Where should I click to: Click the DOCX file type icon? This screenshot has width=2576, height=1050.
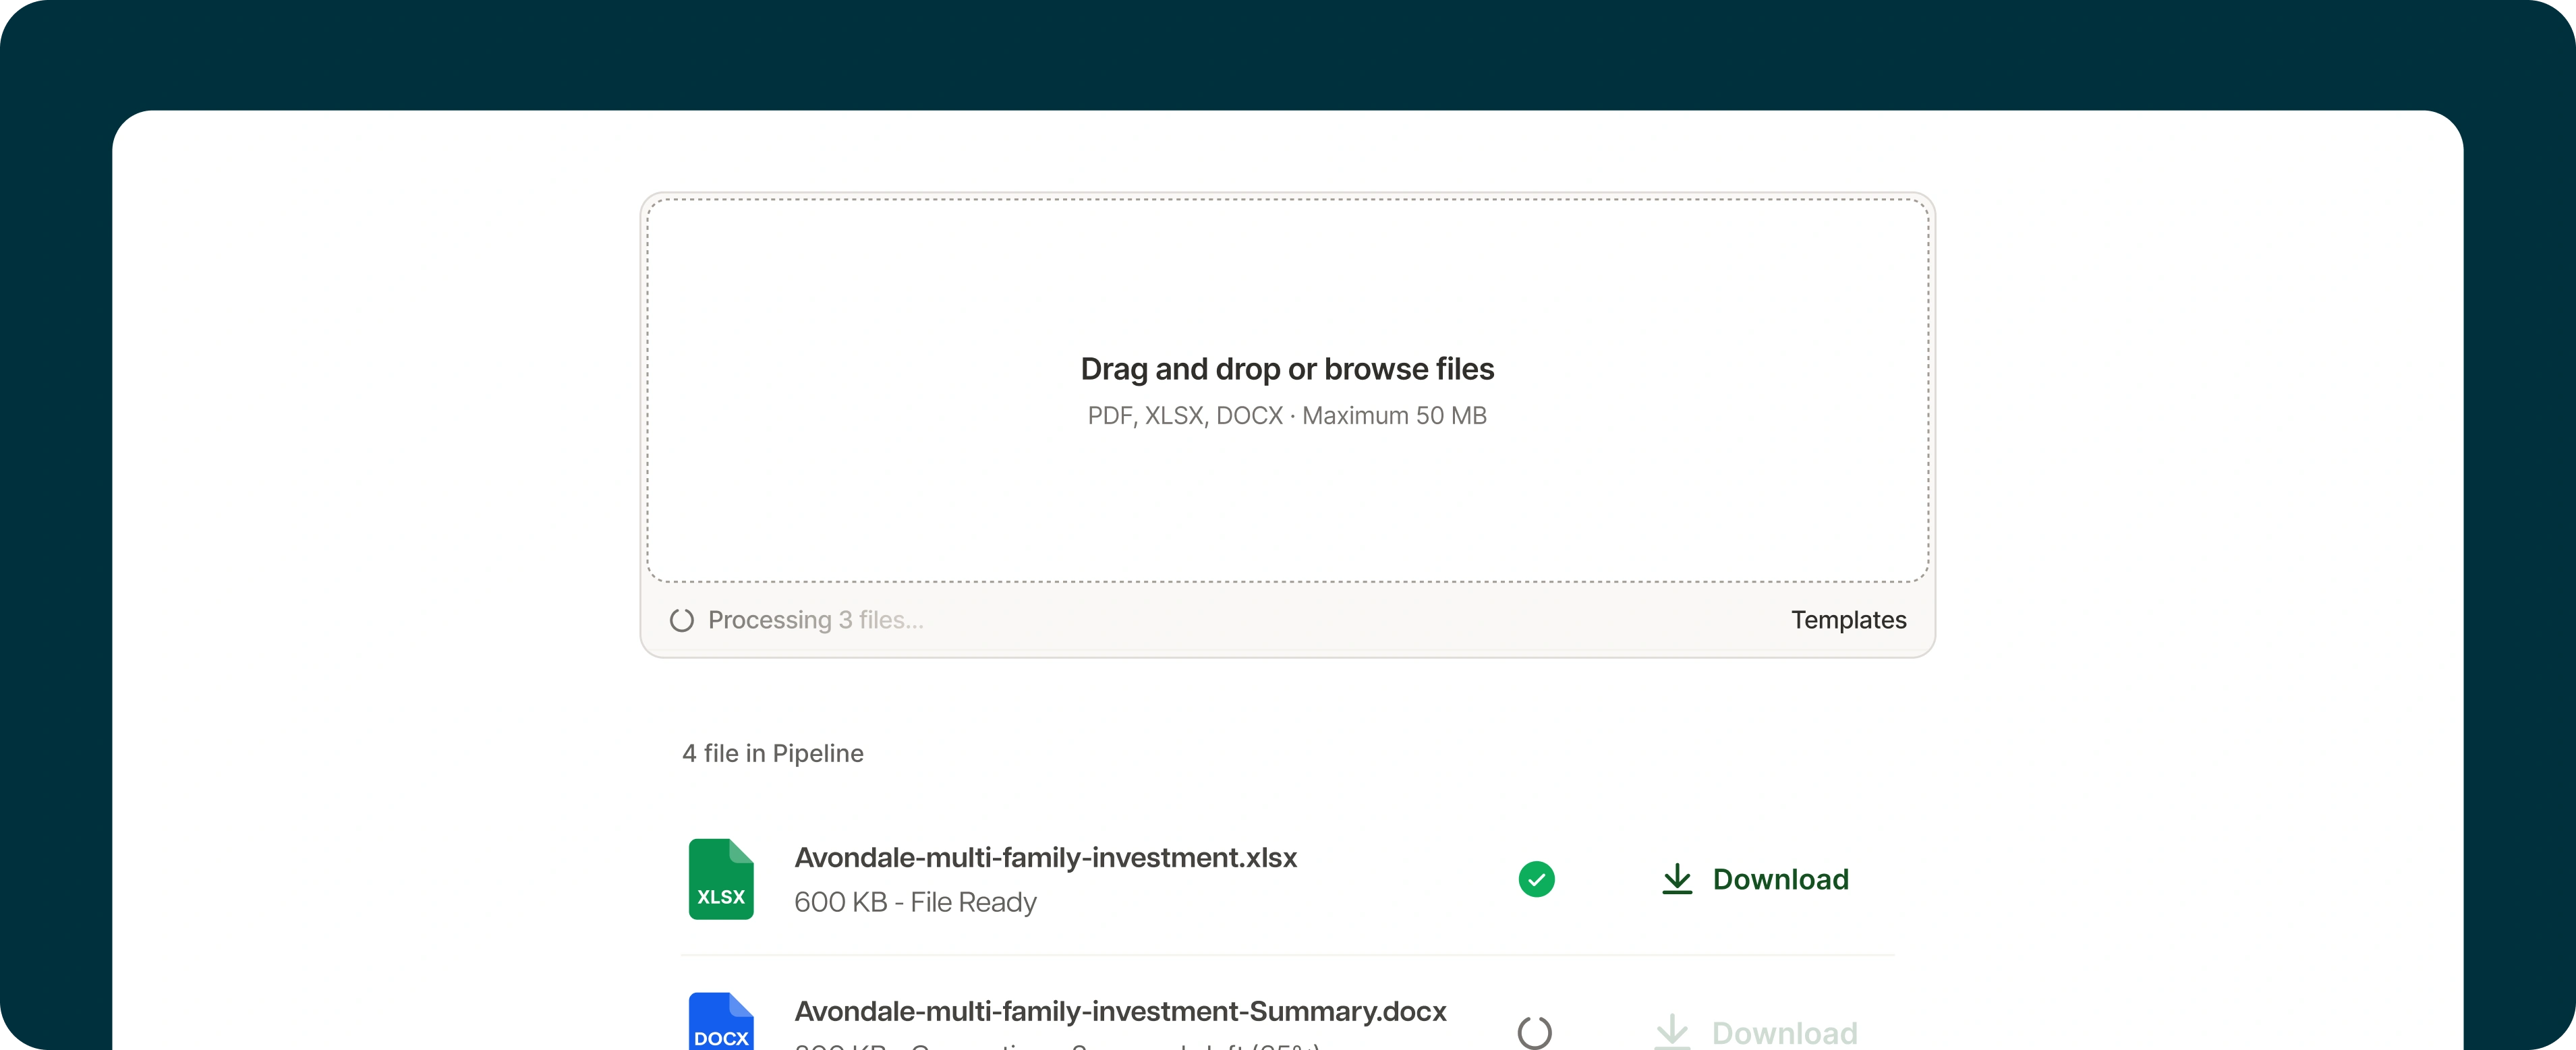pyautogui.click(x=721, y=1021)
